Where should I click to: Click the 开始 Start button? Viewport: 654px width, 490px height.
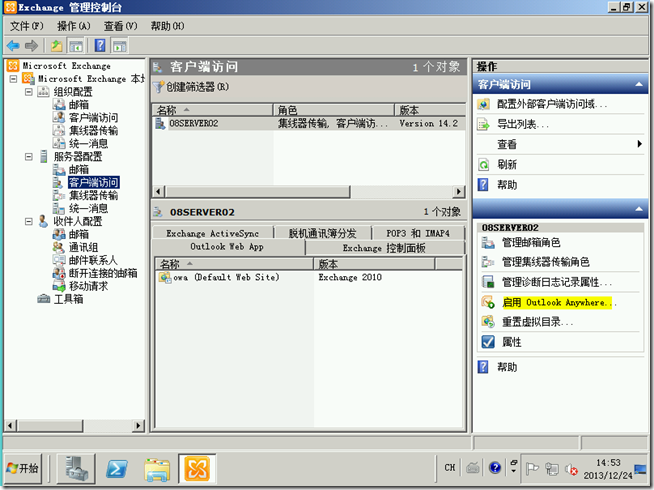pos(23,469)
